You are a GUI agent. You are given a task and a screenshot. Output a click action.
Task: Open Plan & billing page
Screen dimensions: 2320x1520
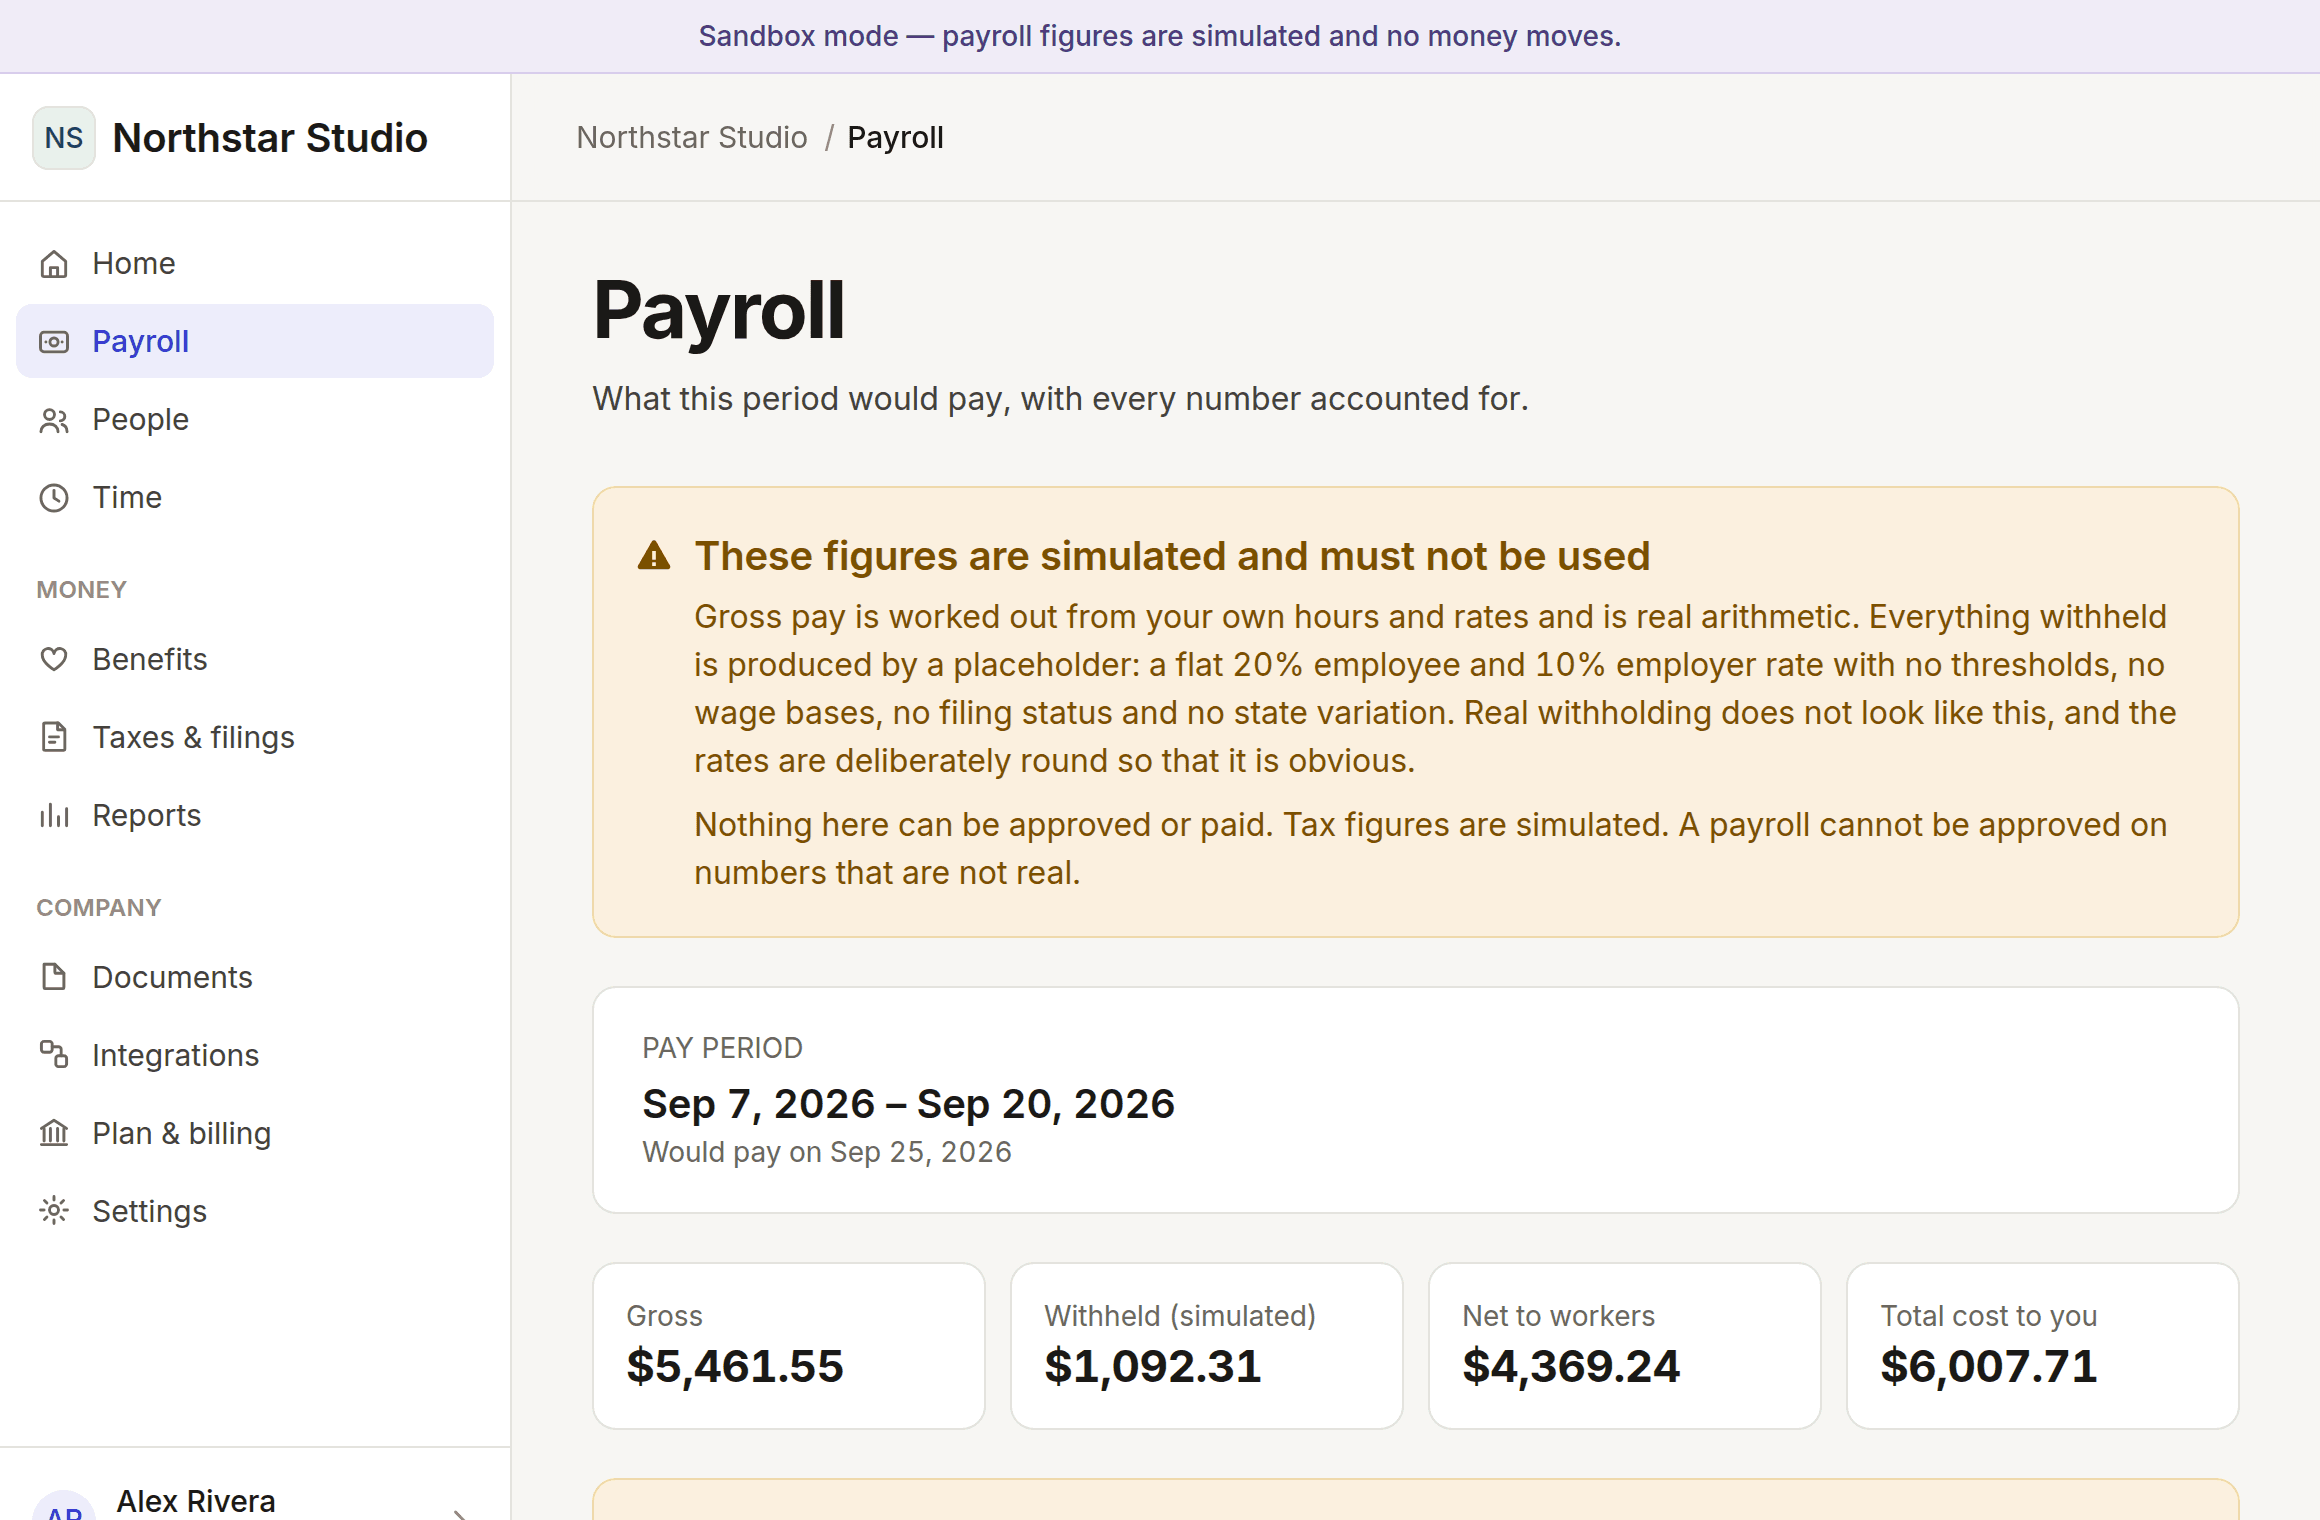click(255, 1134)
